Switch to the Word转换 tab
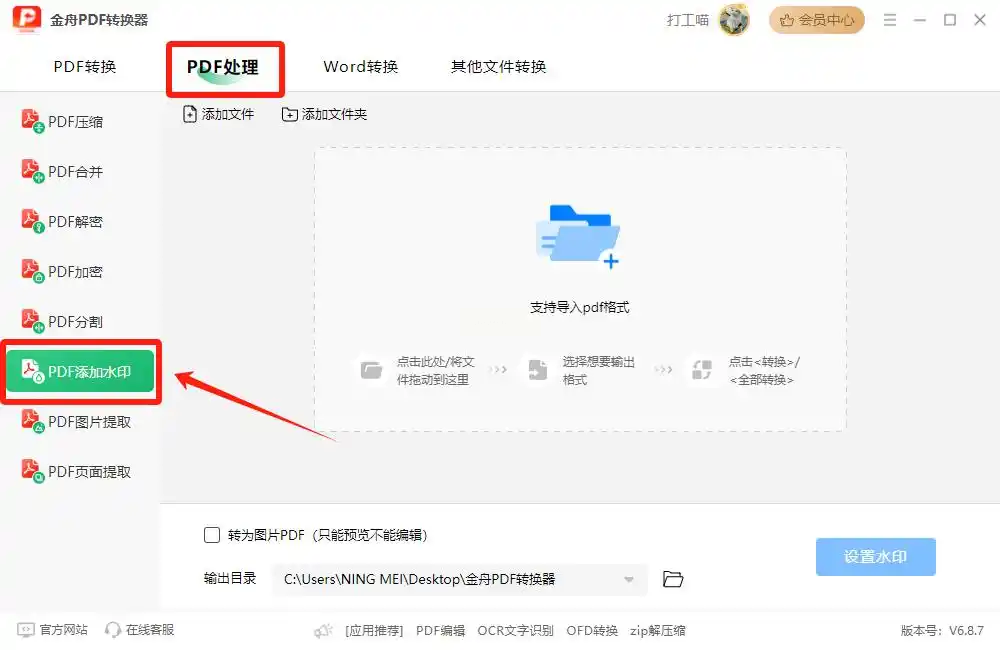 [x=360, y=66]
